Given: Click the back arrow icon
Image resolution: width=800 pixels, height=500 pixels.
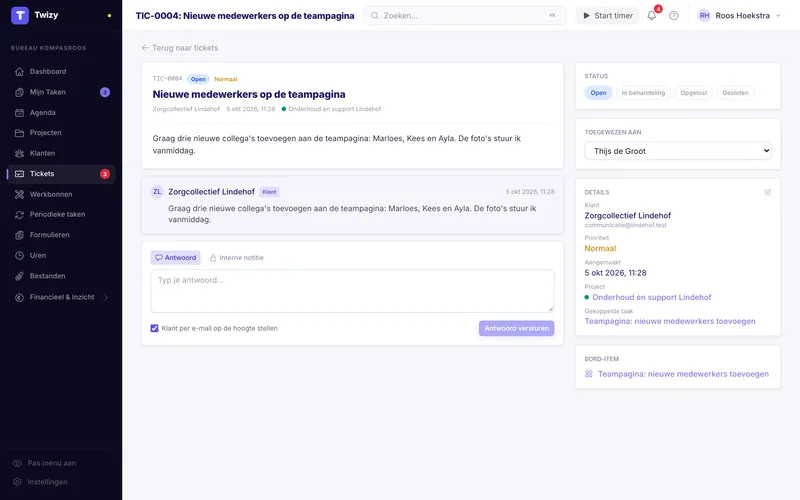Looking at the screenshot, I should (x=145, y=47).
